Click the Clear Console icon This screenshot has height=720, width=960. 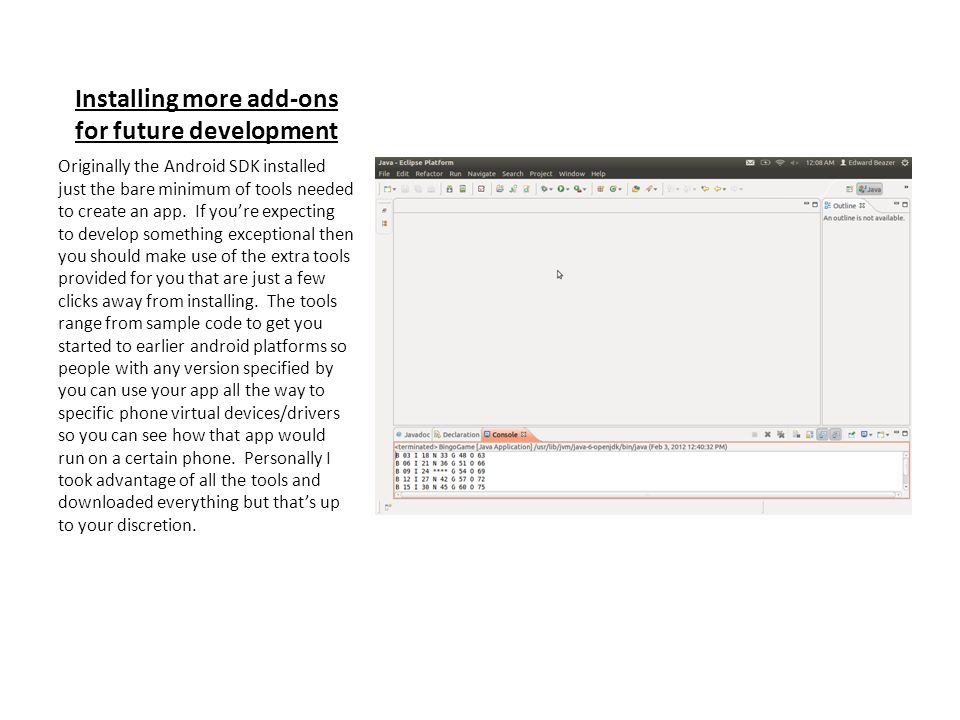(797, 434)
